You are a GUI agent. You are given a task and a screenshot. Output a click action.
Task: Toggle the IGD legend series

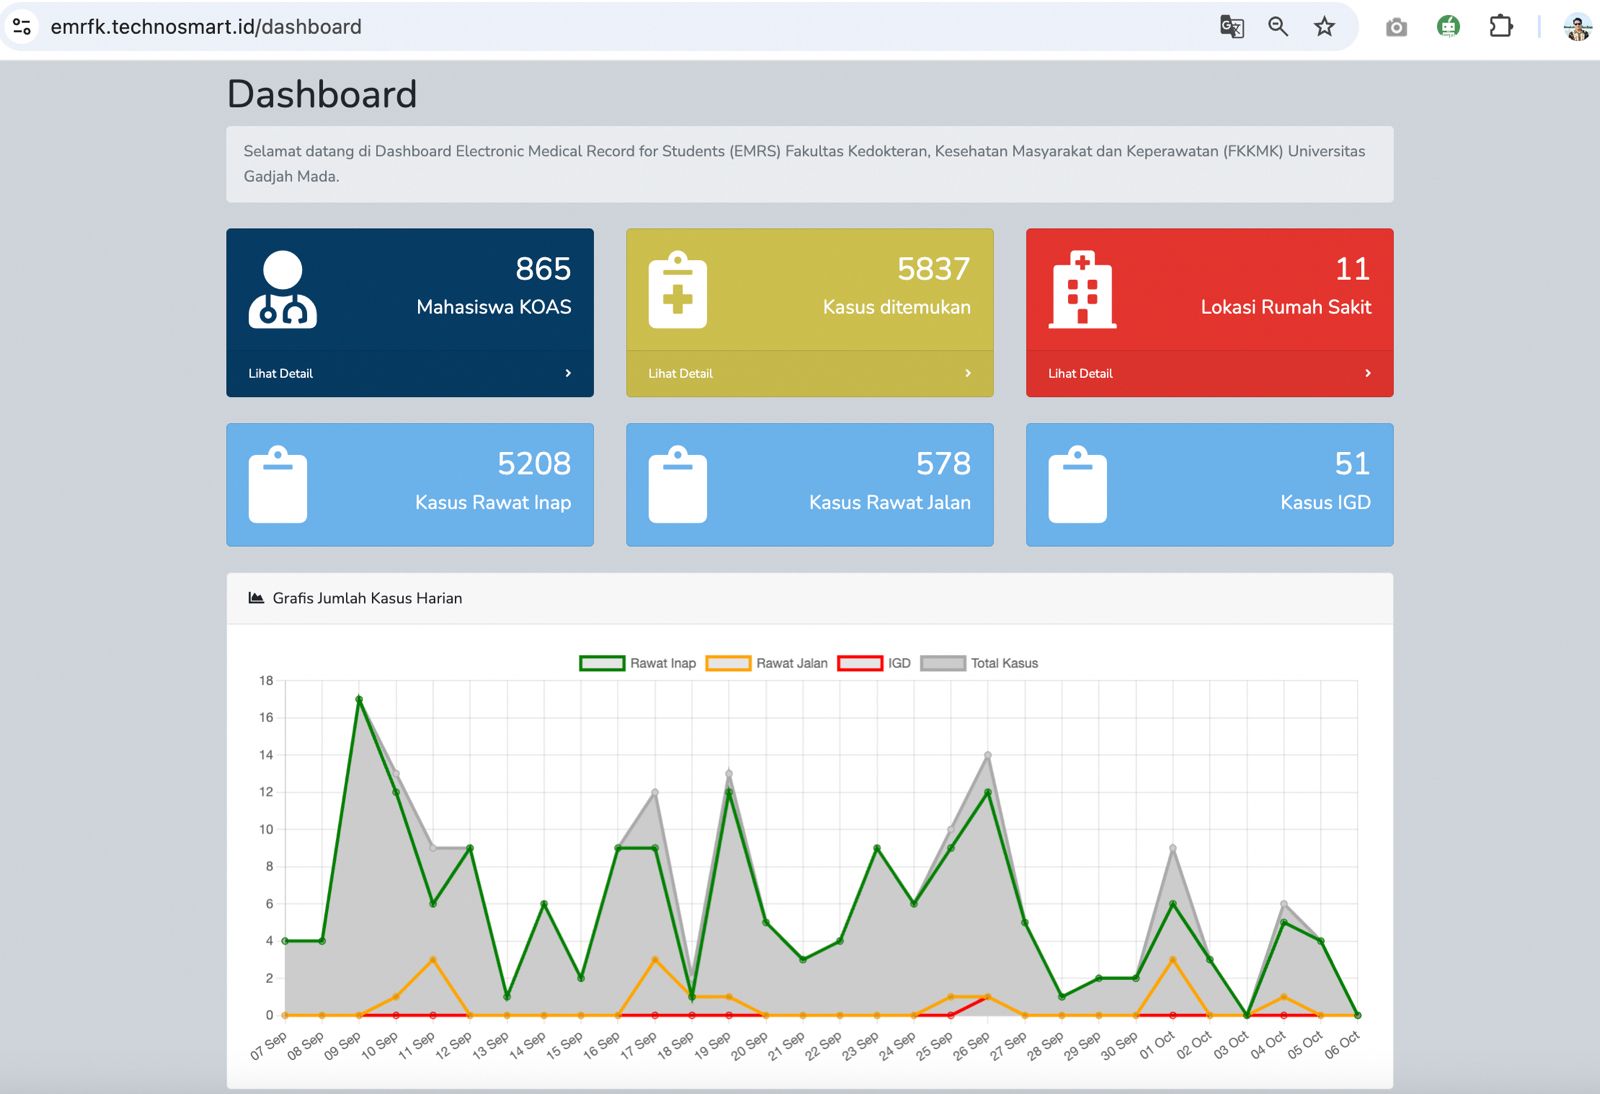874,663
